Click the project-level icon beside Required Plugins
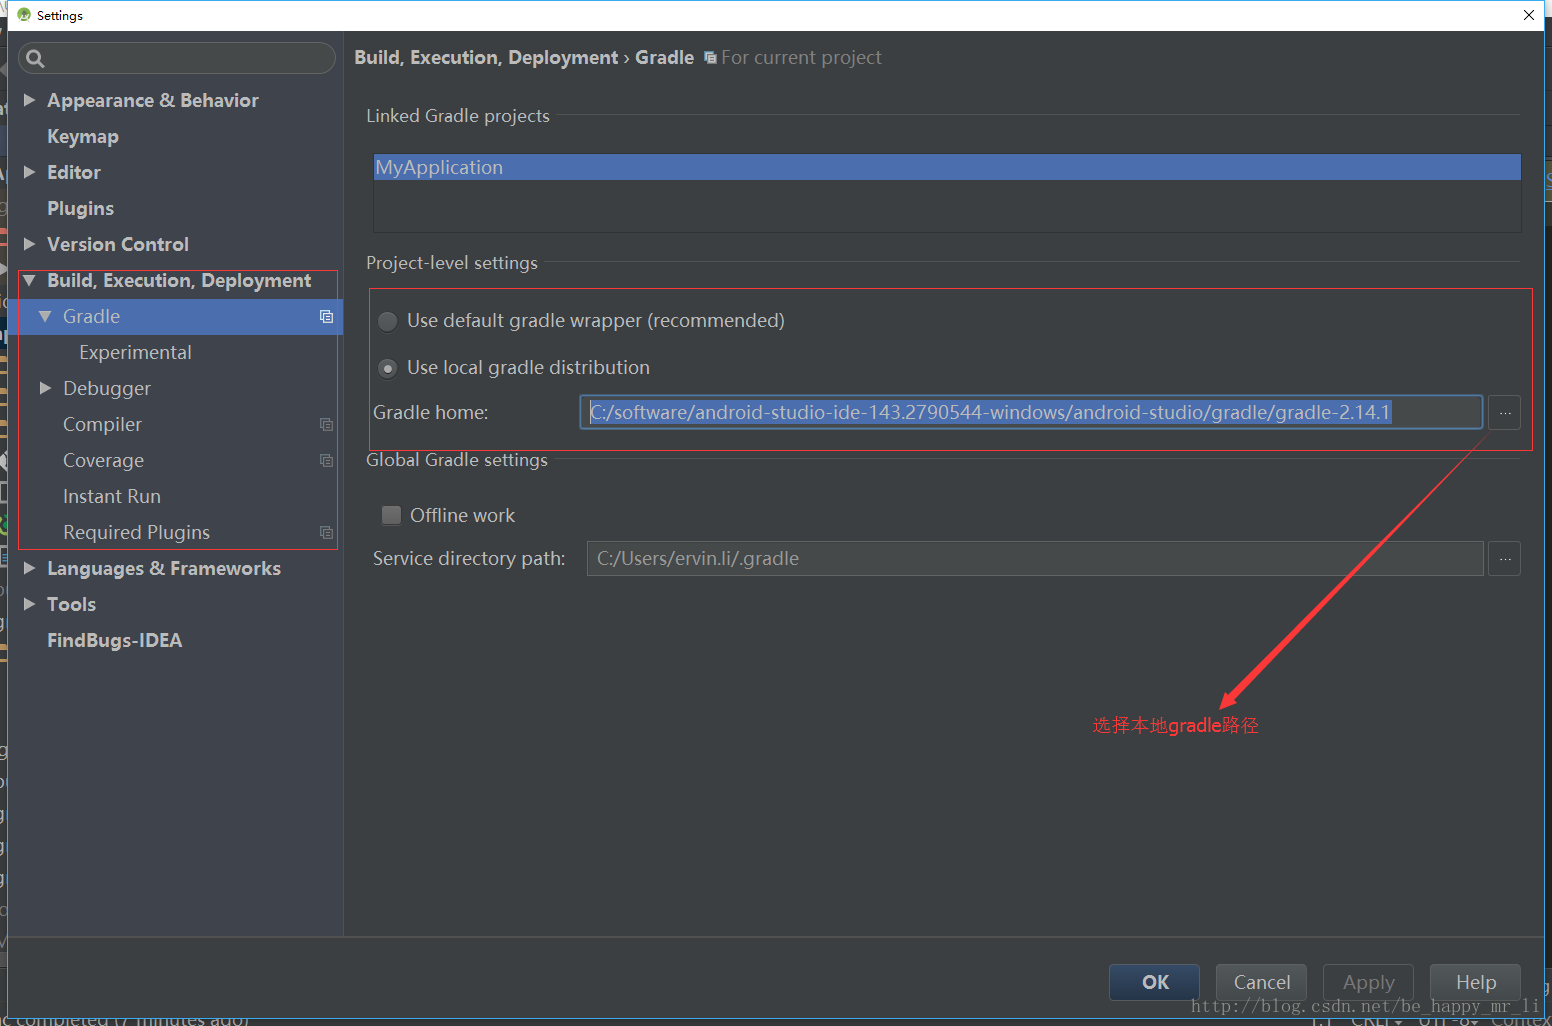The image size is (1552, 1026). [326, 532]
